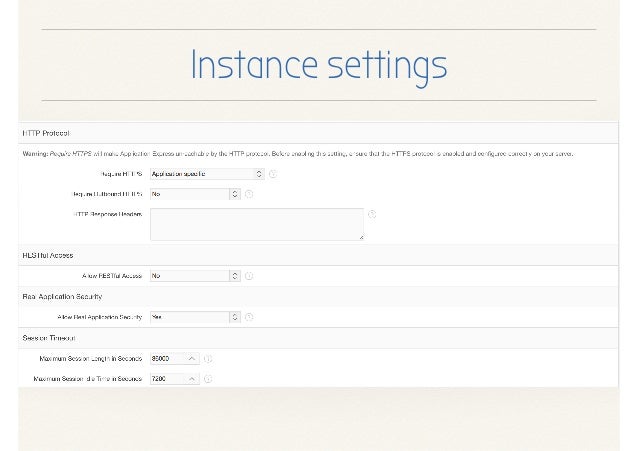Click inside the HTTP Response Headers textarea
This screenshot has width=638, height=451.
click(256, 224)
